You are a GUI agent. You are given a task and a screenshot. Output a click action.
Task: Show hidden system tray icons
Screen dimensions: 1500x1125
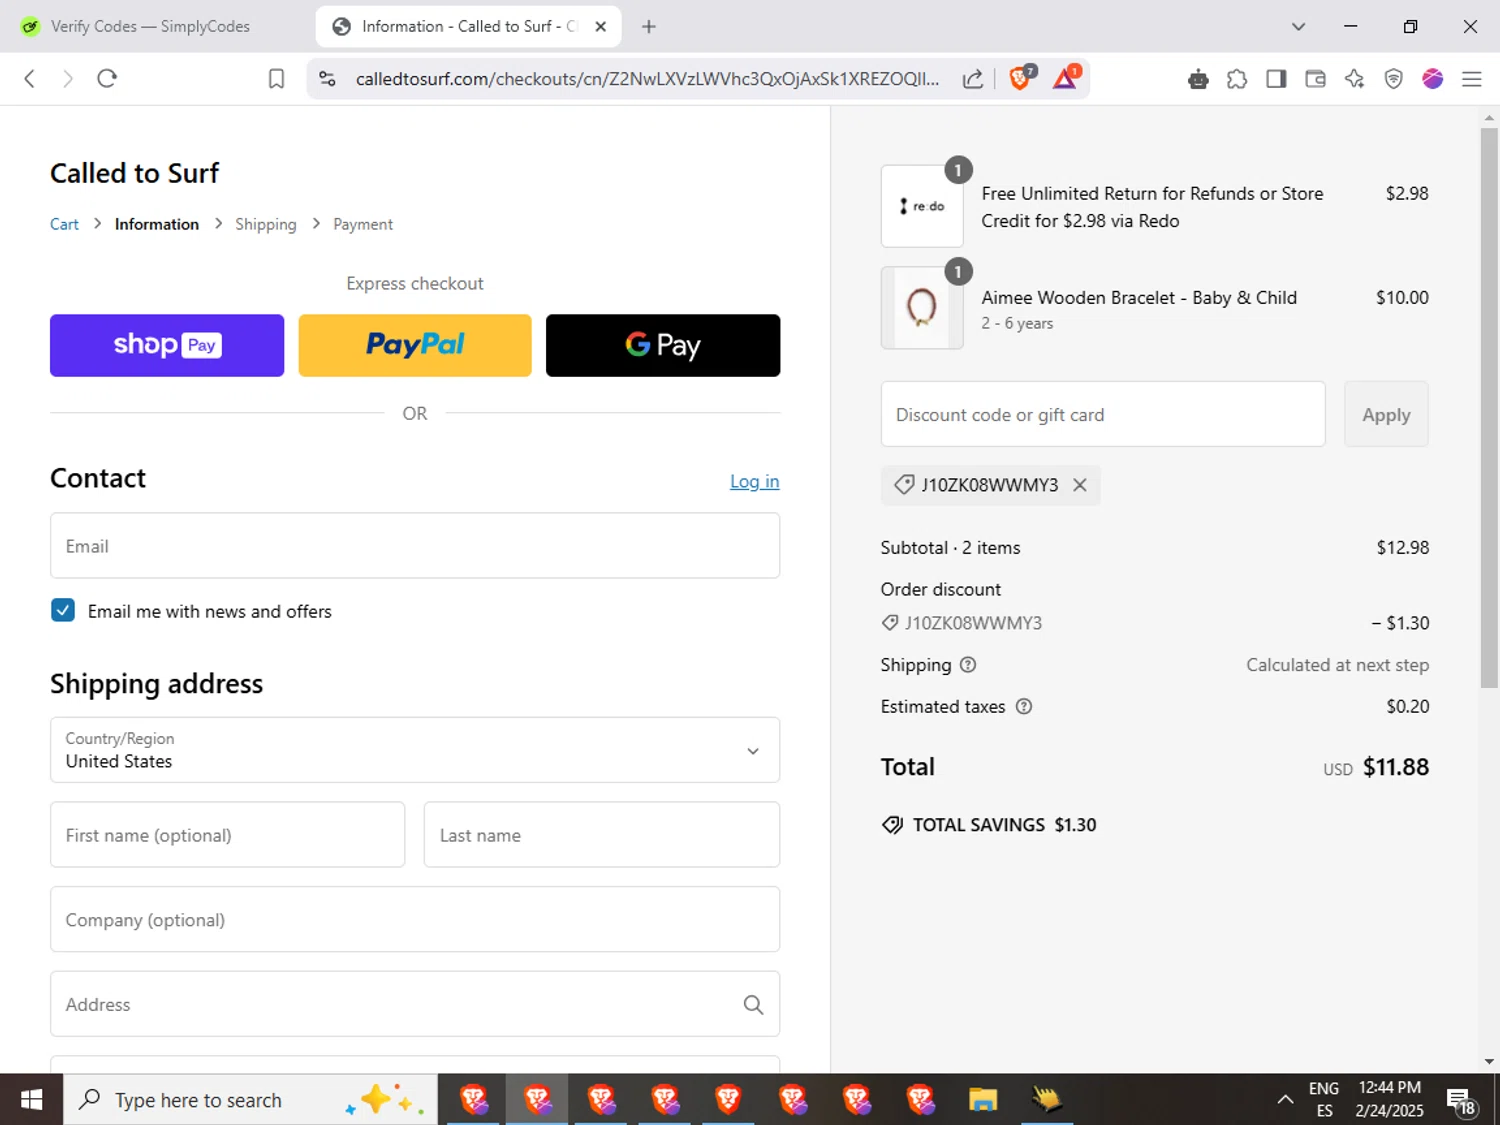click(1285, 1100)
